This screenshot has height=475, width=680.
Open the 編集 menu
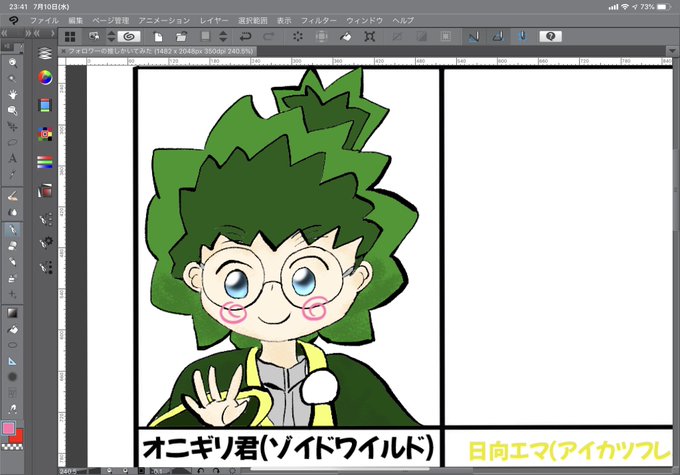point(75,20)
